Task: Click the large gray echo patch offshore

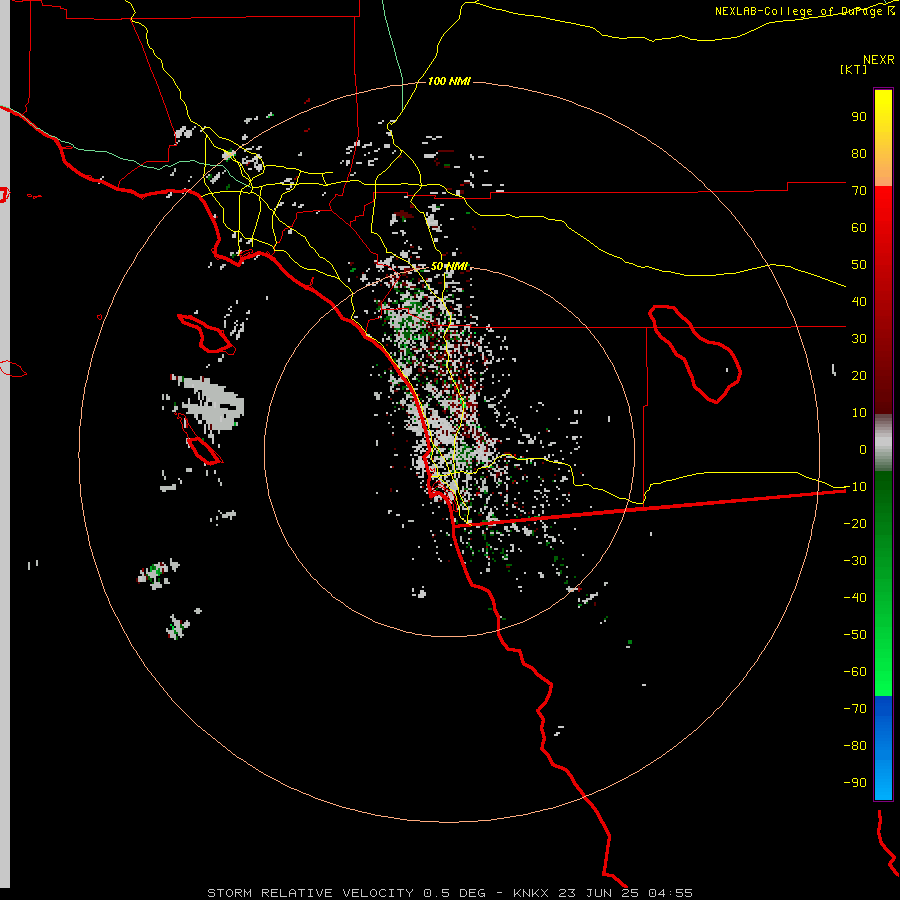Action: (x=211, y=402)
